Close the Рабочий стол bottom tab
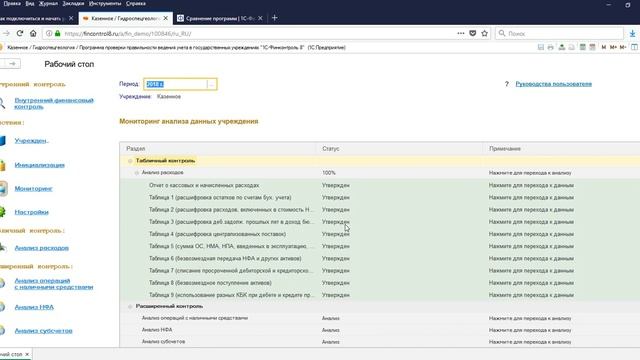 [x=27, y=354]
